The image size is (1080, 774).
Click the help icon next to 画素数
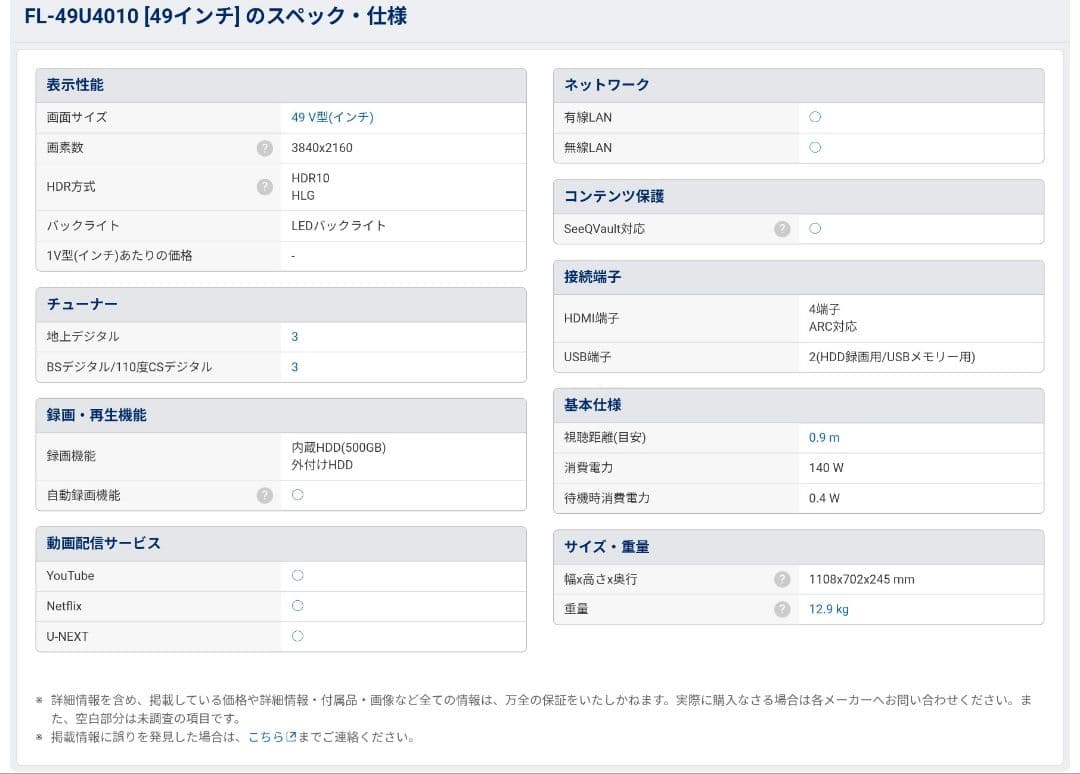point(264,147)
